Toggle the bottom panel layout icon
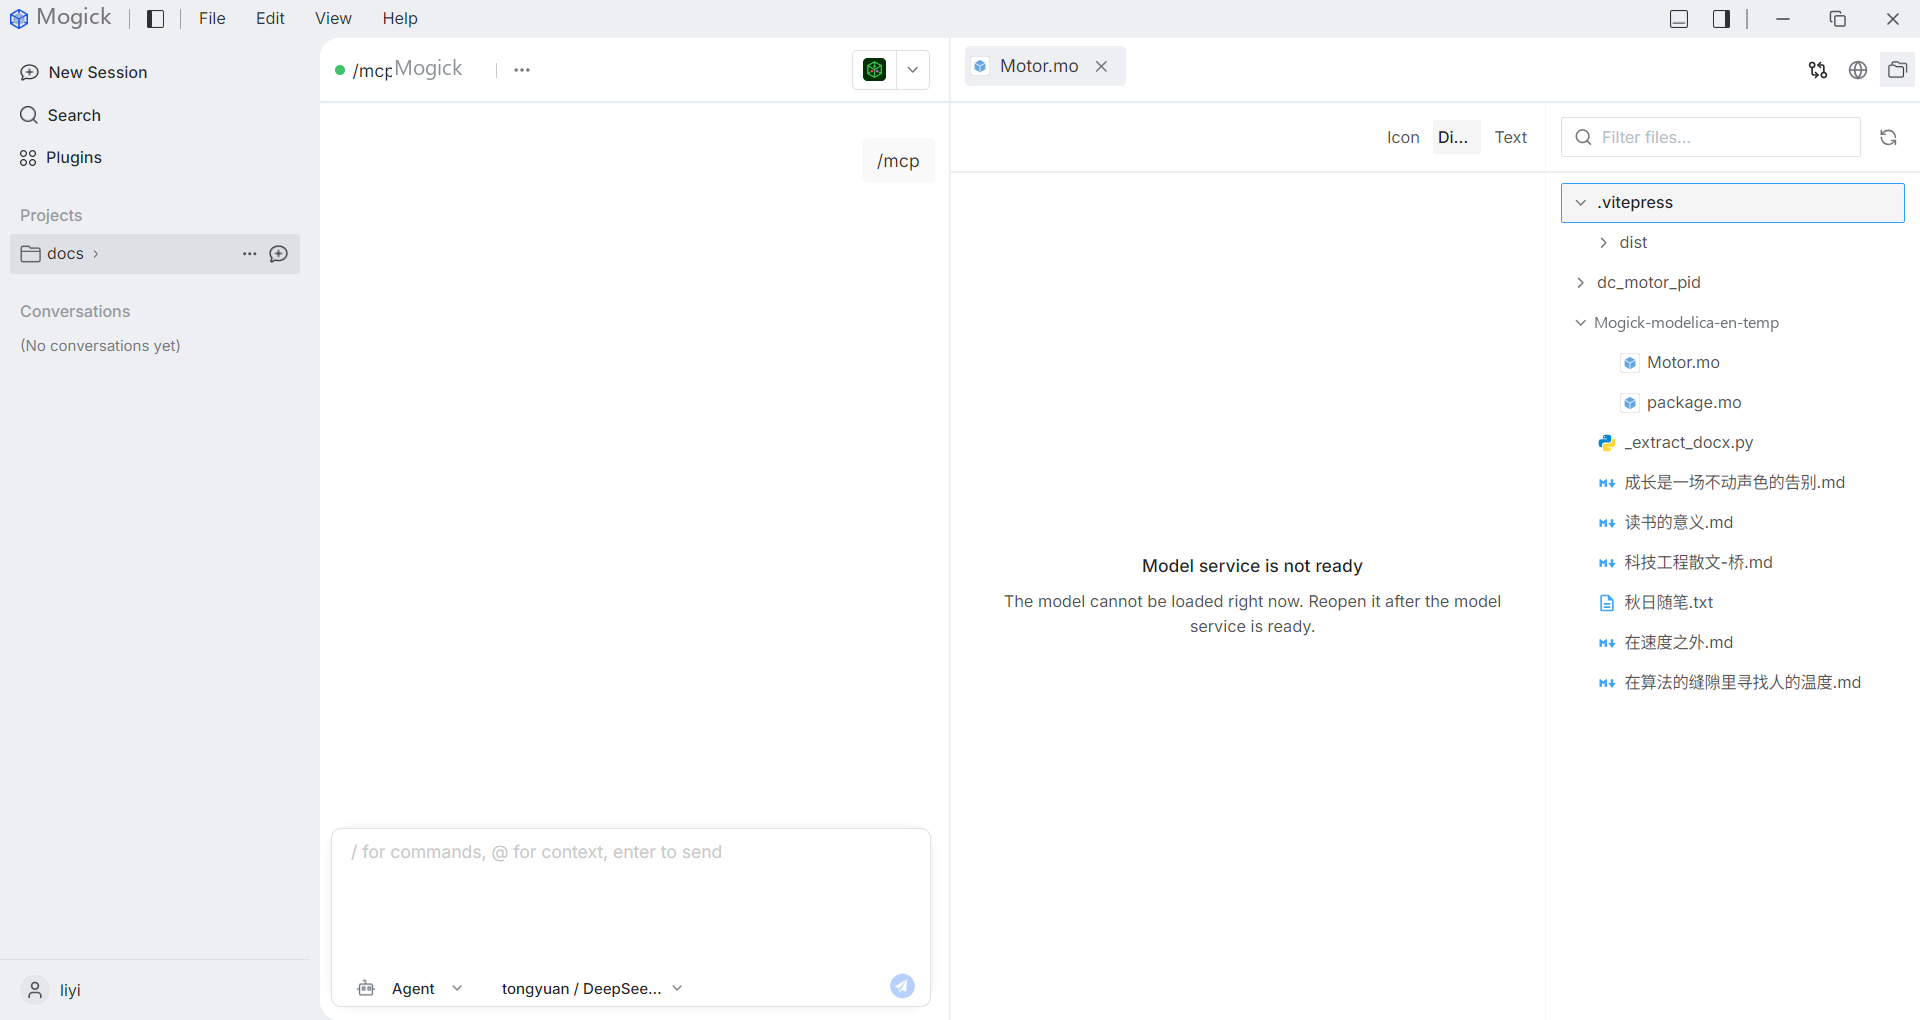 click(x=1679, y=19)
